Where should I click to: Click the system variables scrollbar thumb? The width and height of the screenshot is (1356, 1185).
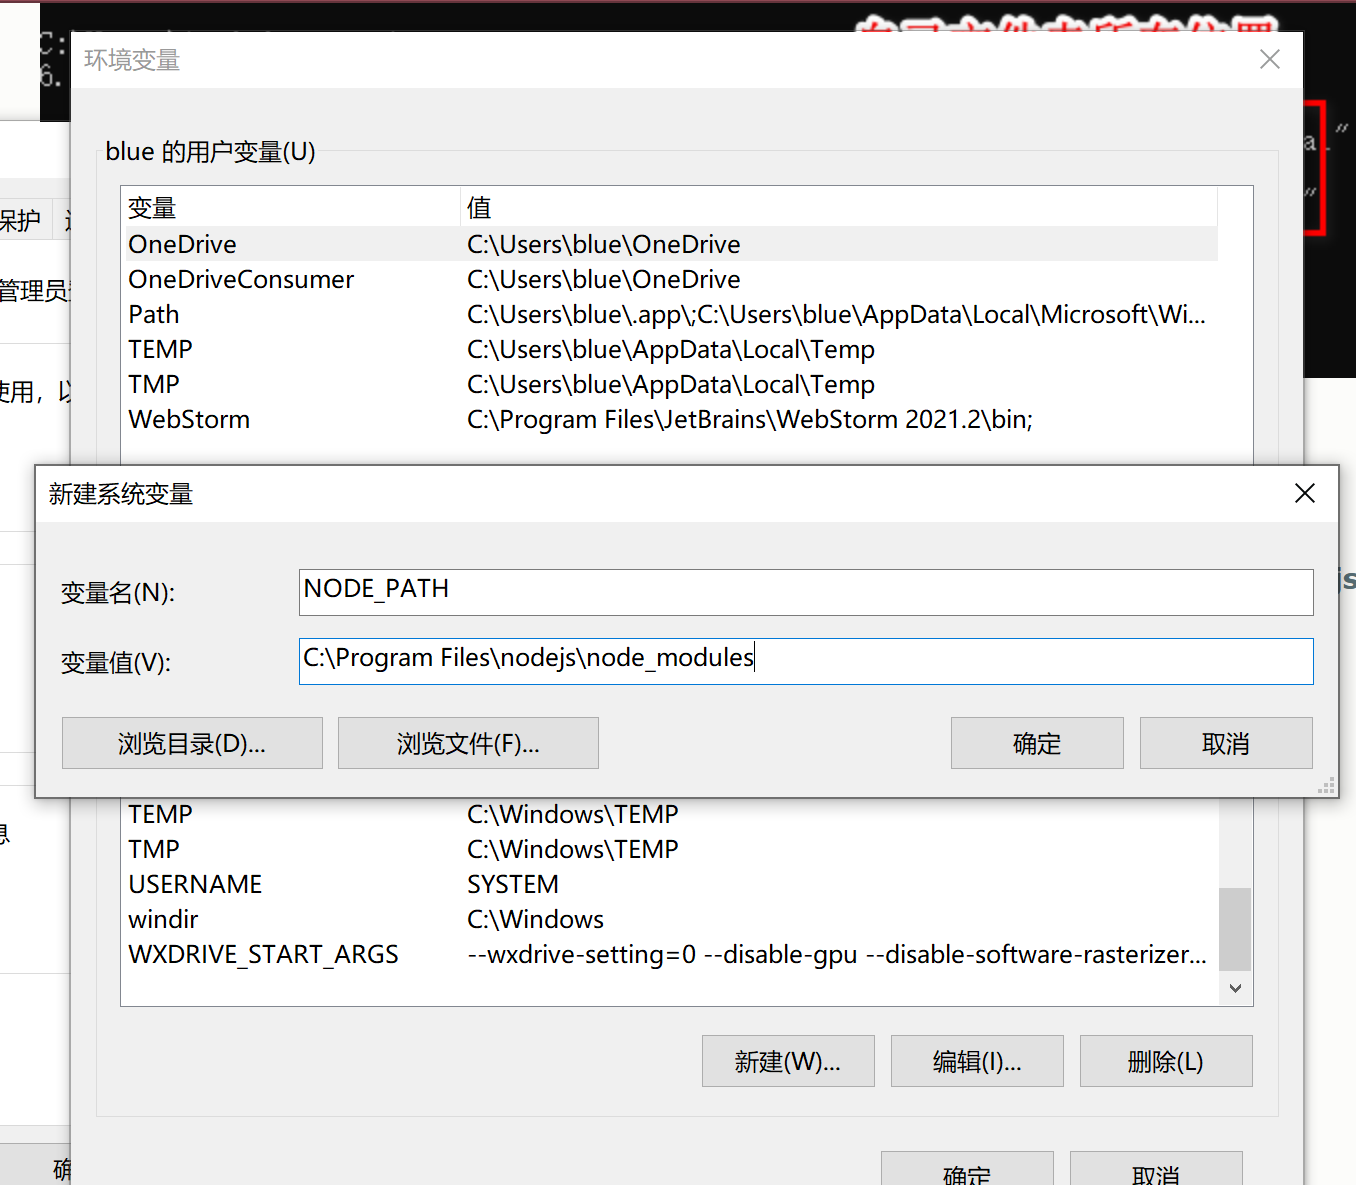pos(1235,929)
